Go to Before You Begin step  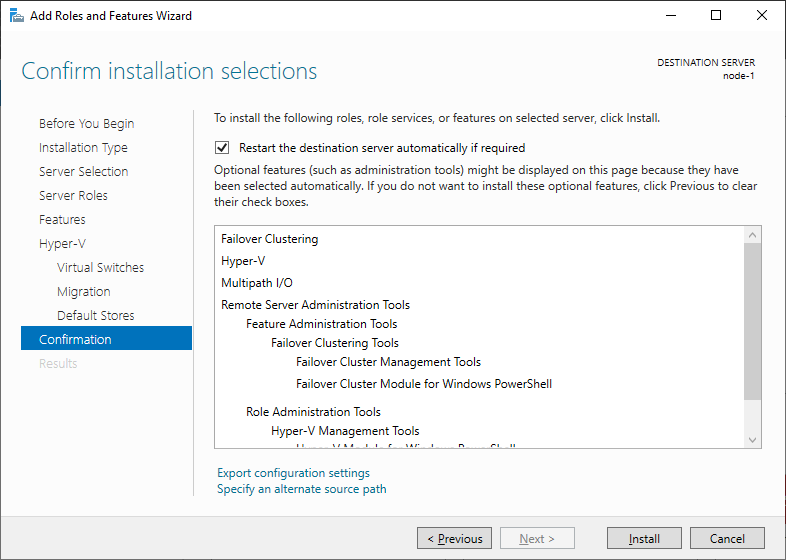point(87,123)
